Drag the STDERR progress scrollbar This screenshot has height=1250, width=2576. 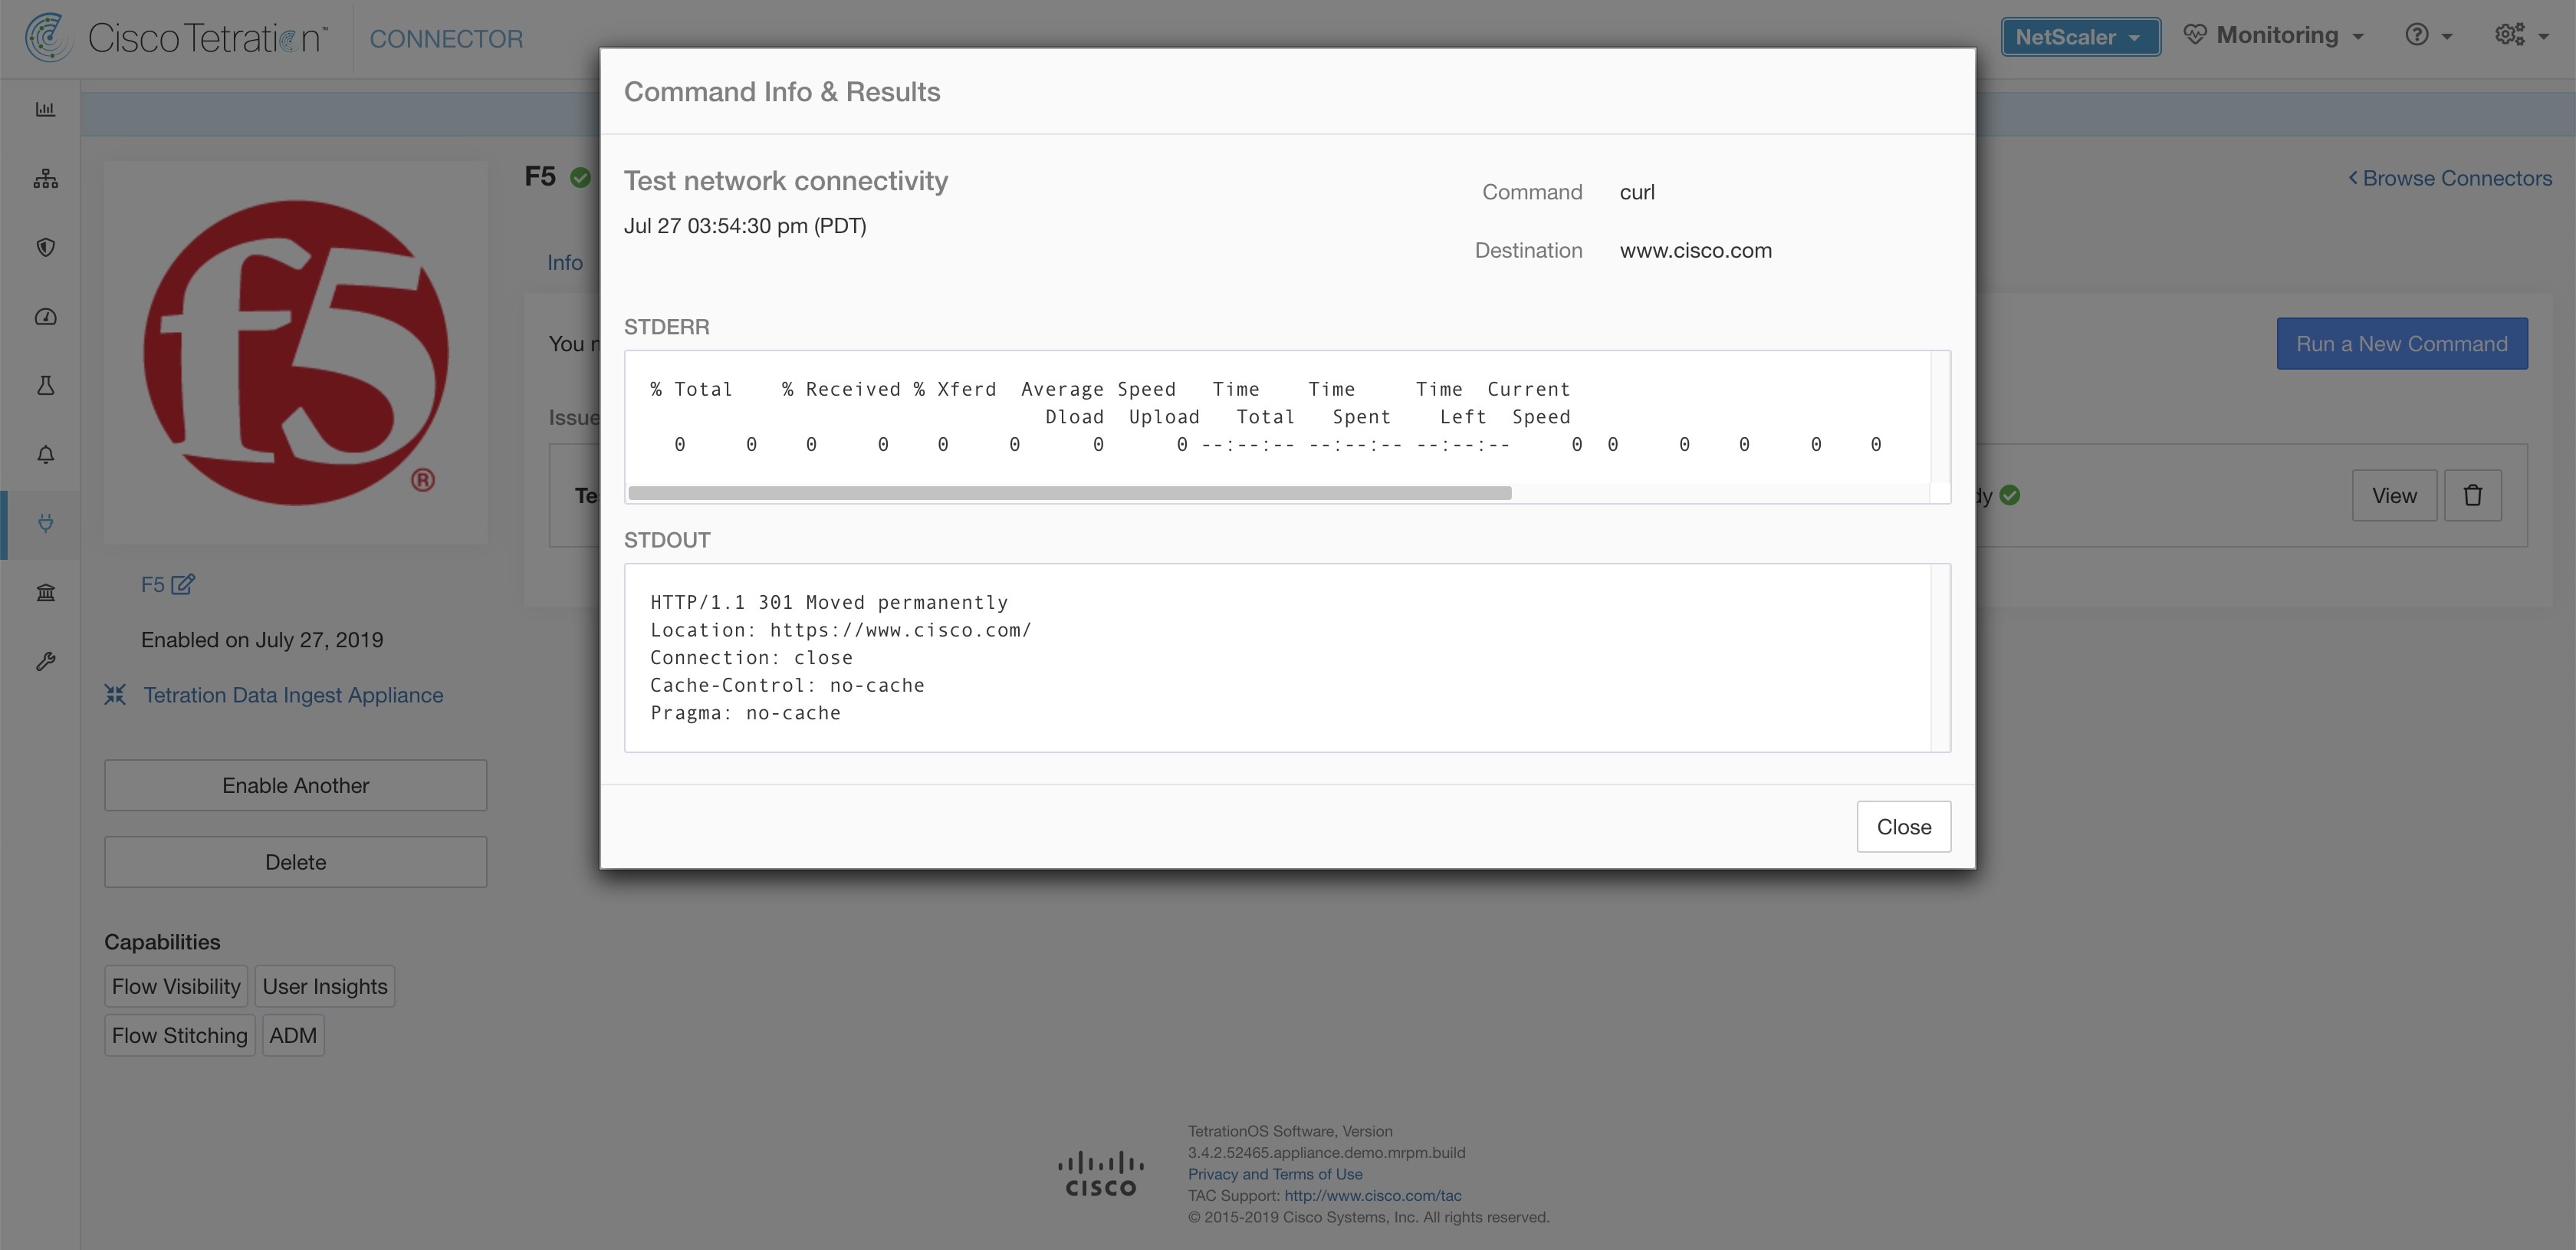[x=1069, y=491]
